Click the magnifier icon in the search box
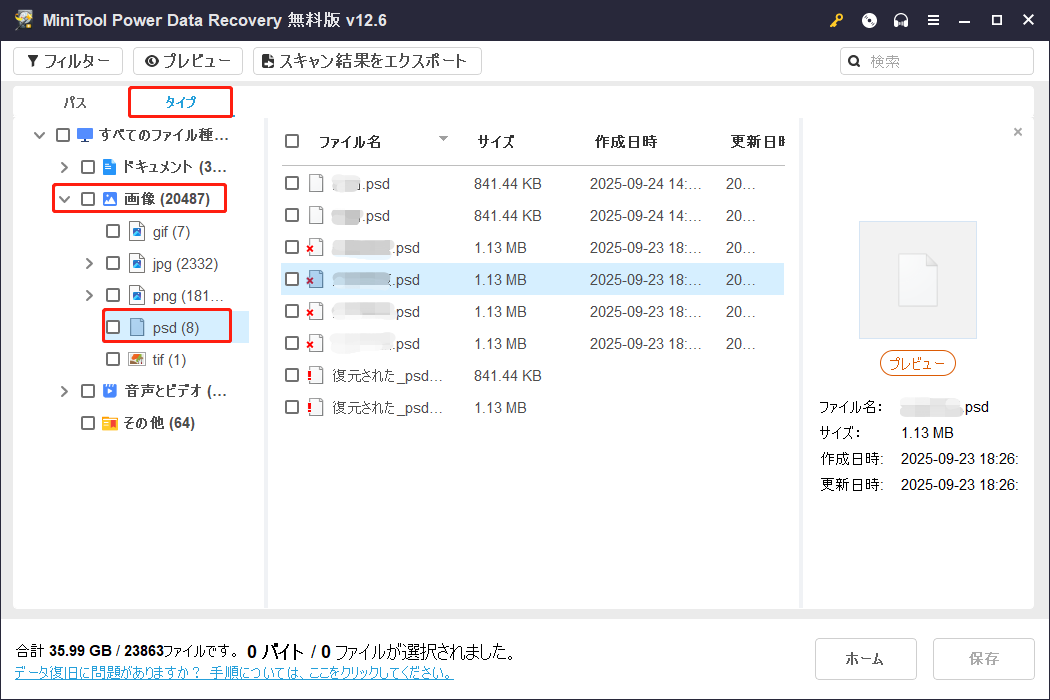The width and height of the screenshot is (1050, 700). point(853,61)
